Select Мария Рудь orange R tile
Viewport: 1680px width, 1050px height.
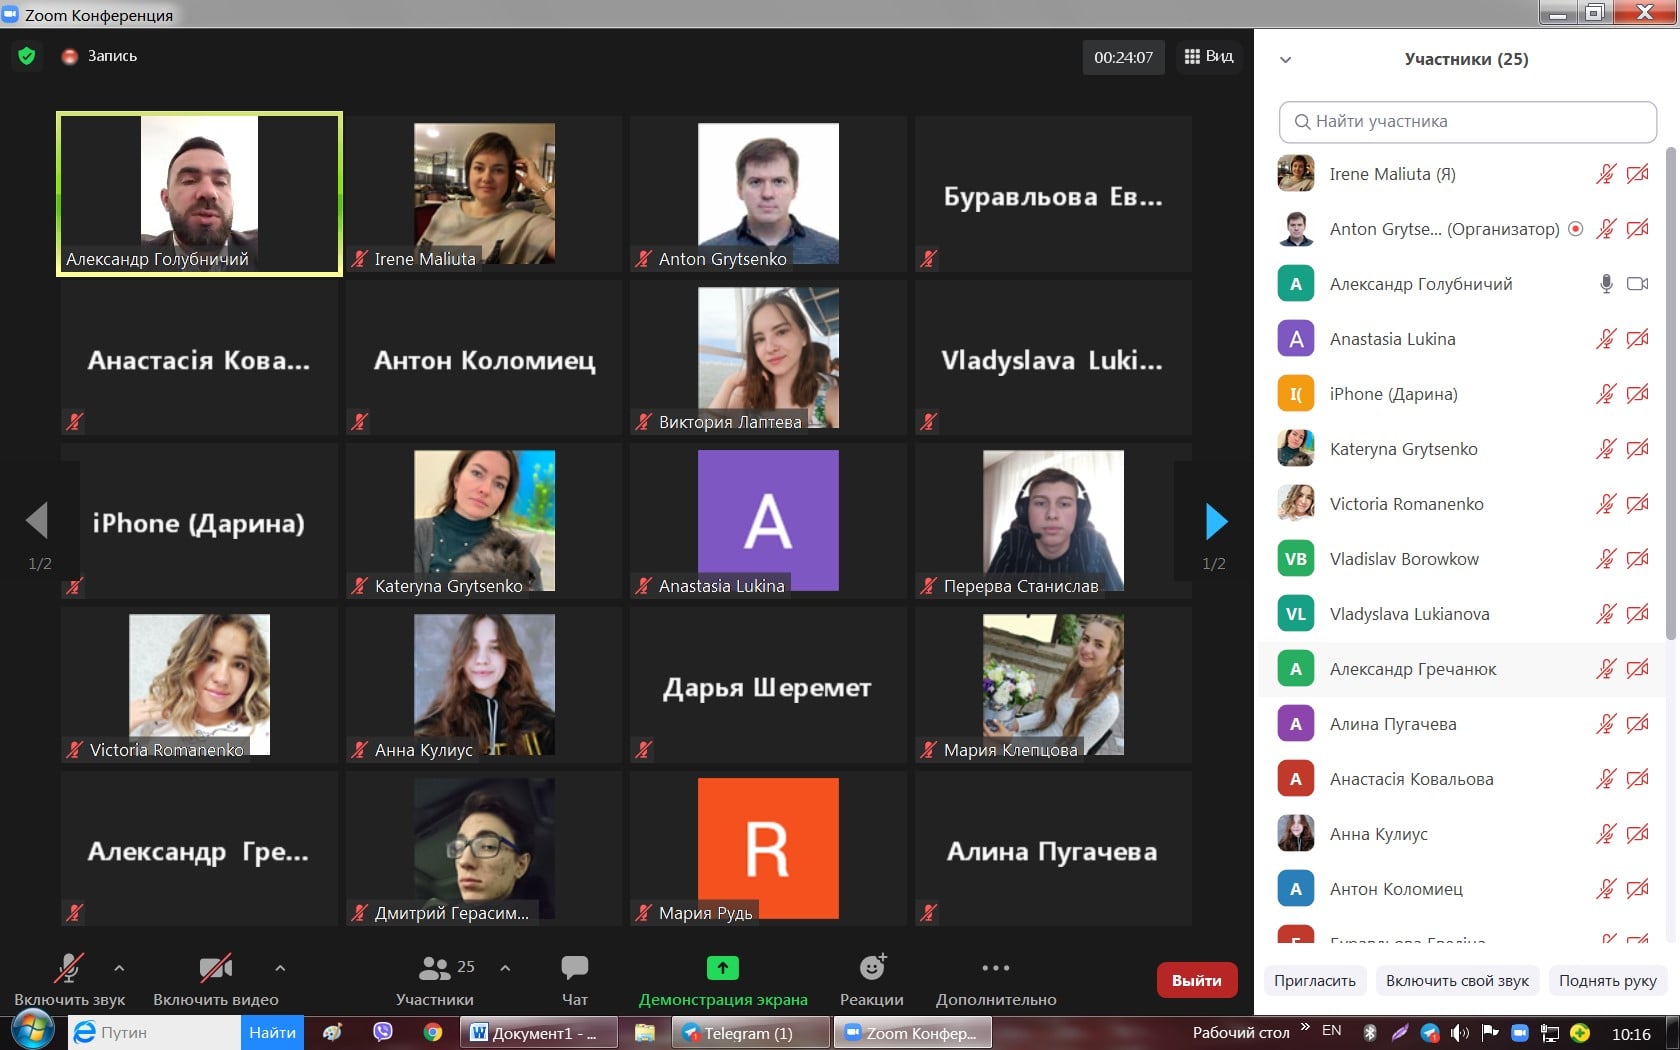click(768, 848)
